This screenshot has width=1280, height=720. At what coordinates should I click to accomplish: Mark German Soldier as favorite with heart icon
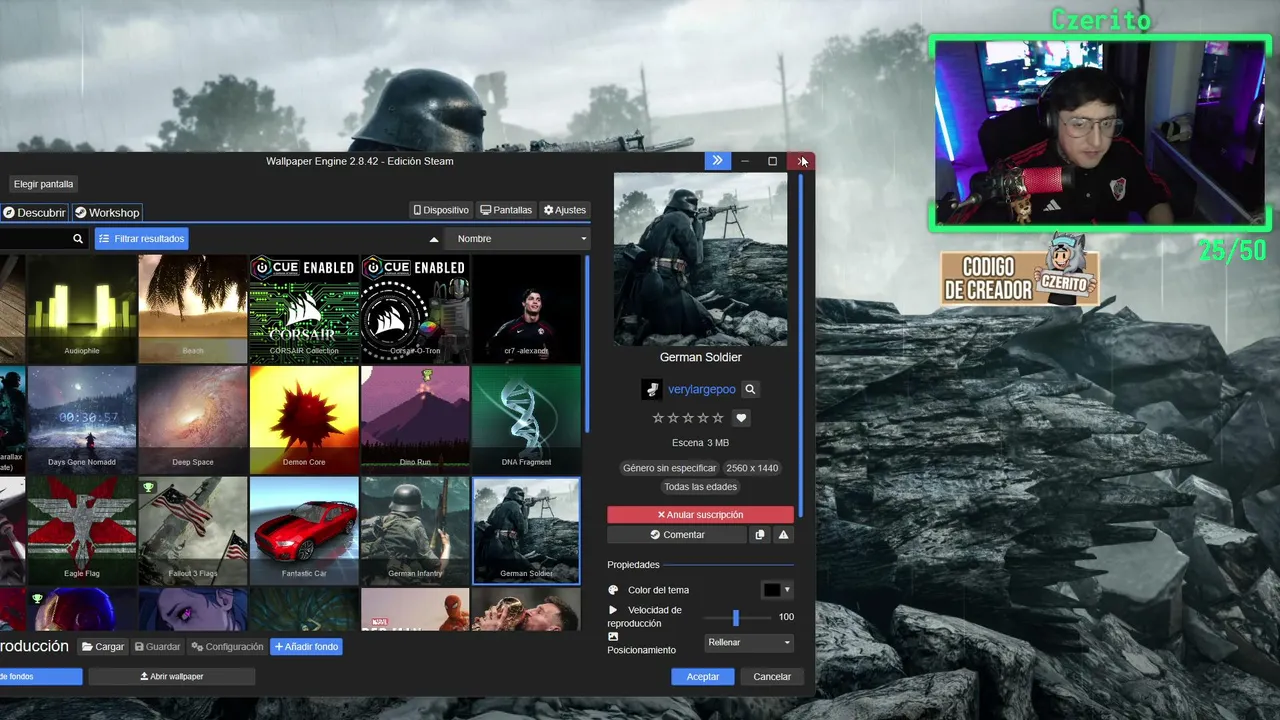point(741,418)
